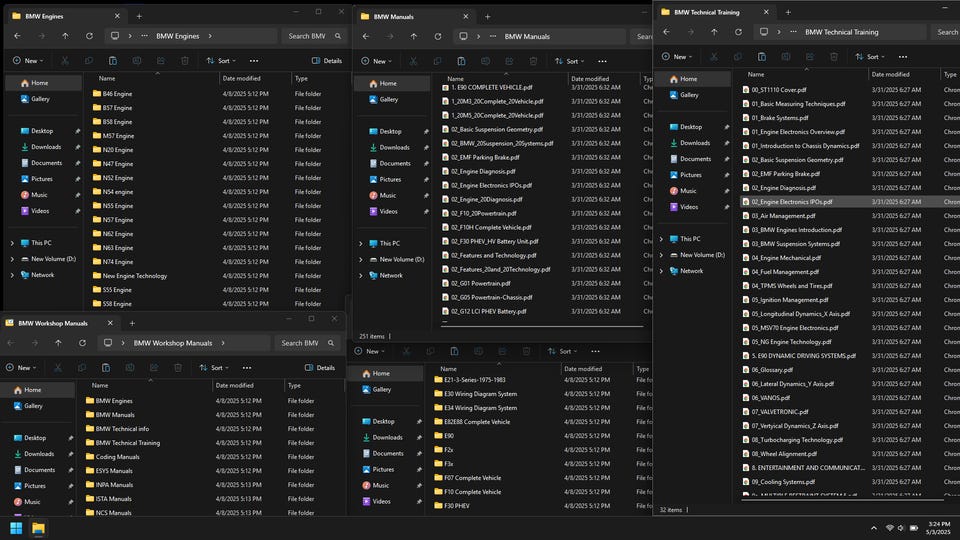The image size is (960, 540).
Task: Expand Network in BMW Engines sidebar
Action: [x=12, y=275]
